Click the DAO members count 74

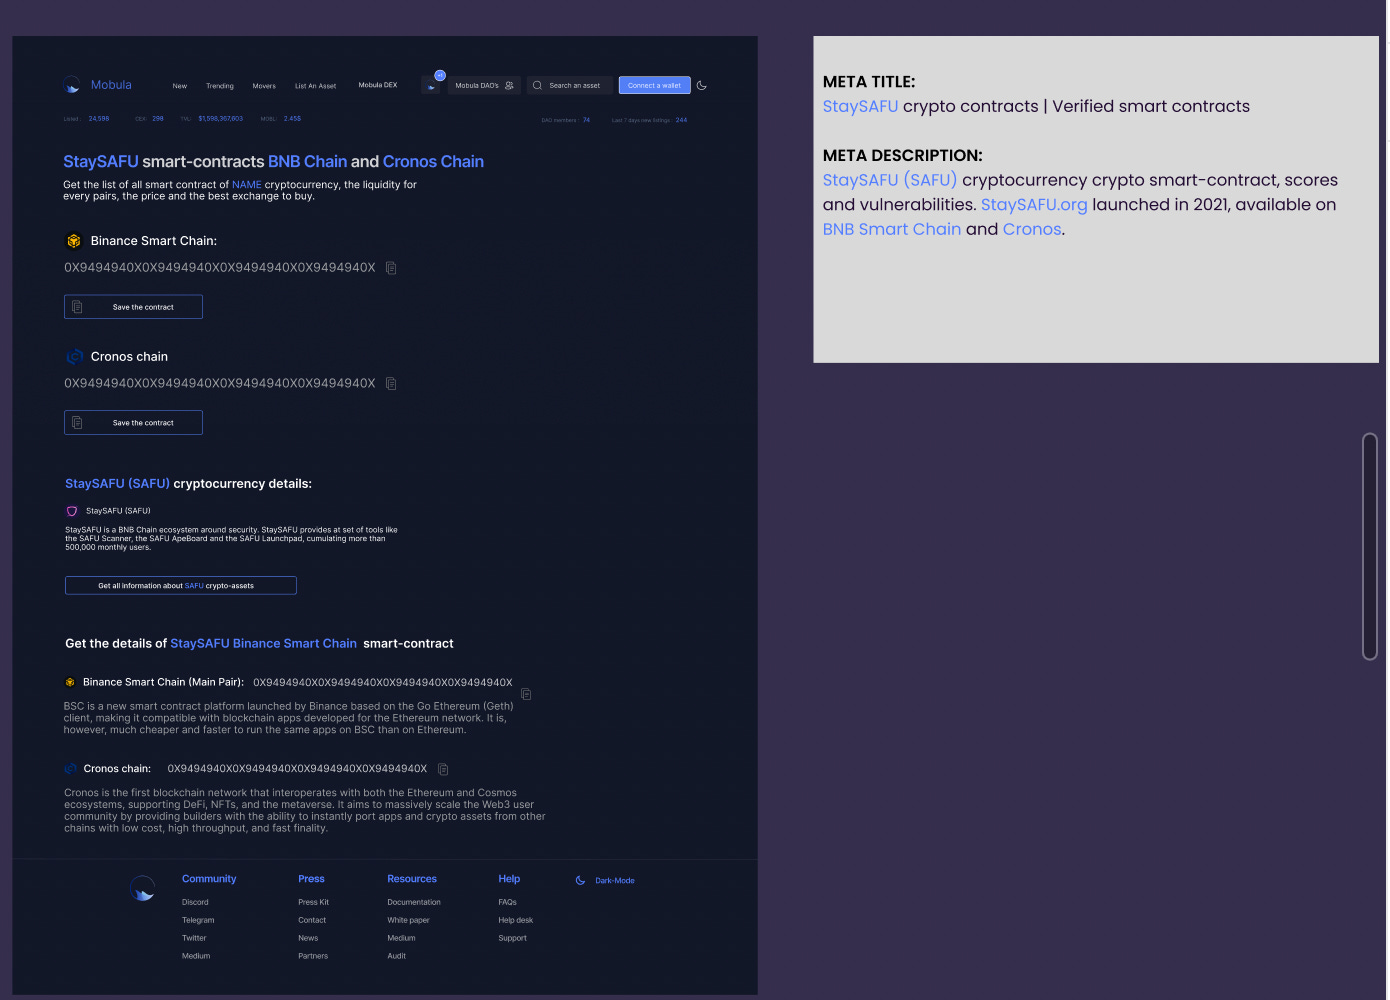tap(586, 120)
